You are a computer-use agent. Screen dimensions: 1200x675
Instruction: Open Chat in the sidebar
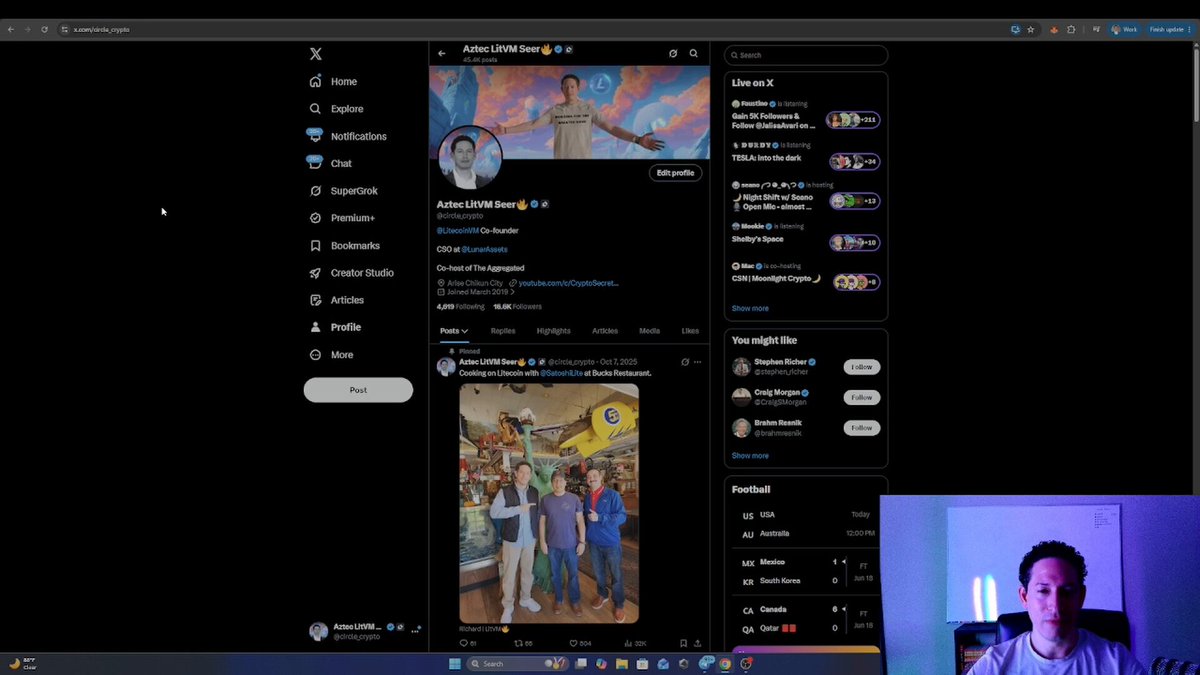[330, 163]
